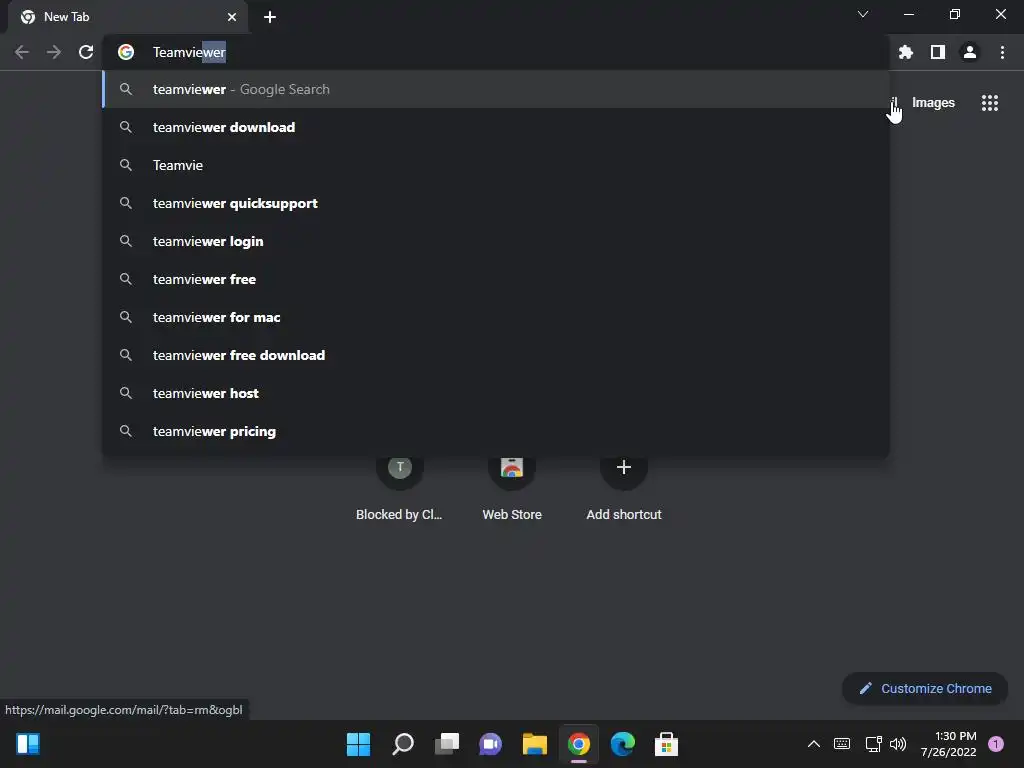1024x768 pixels.
Task: Choose 'teamviewer free download' suggestion
Action: [496, 355]
